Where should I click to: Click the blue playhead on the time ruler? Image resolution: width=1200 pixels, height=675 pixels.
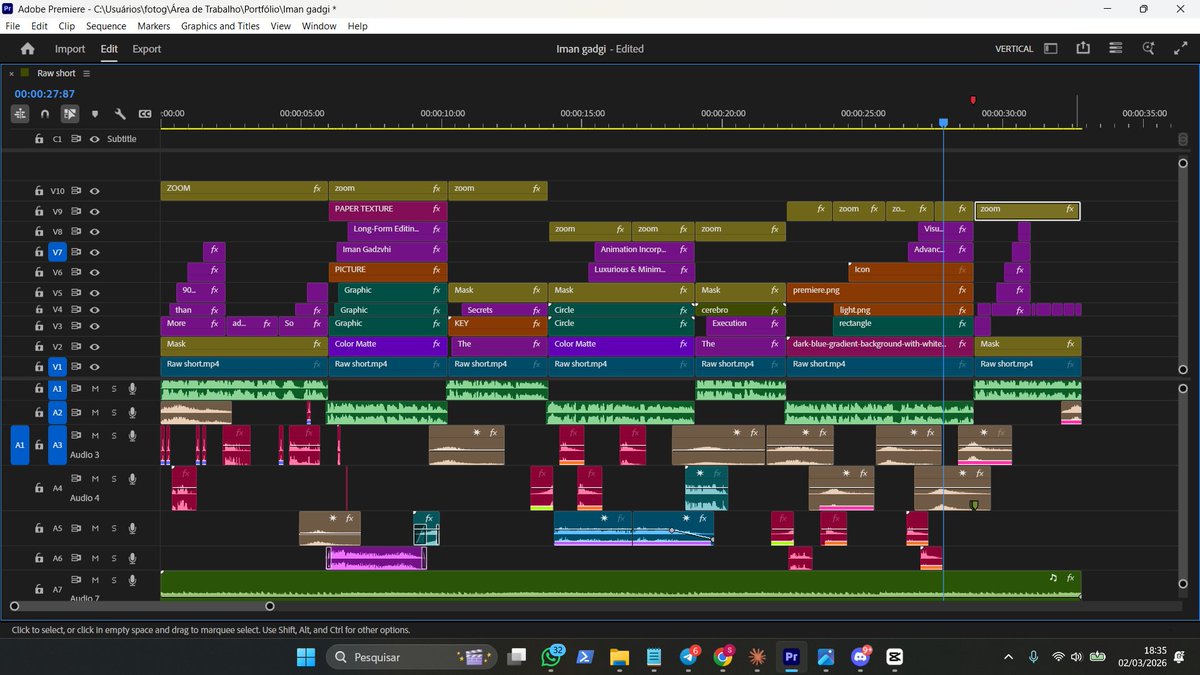pyautogui.click(x=943, y=123)
